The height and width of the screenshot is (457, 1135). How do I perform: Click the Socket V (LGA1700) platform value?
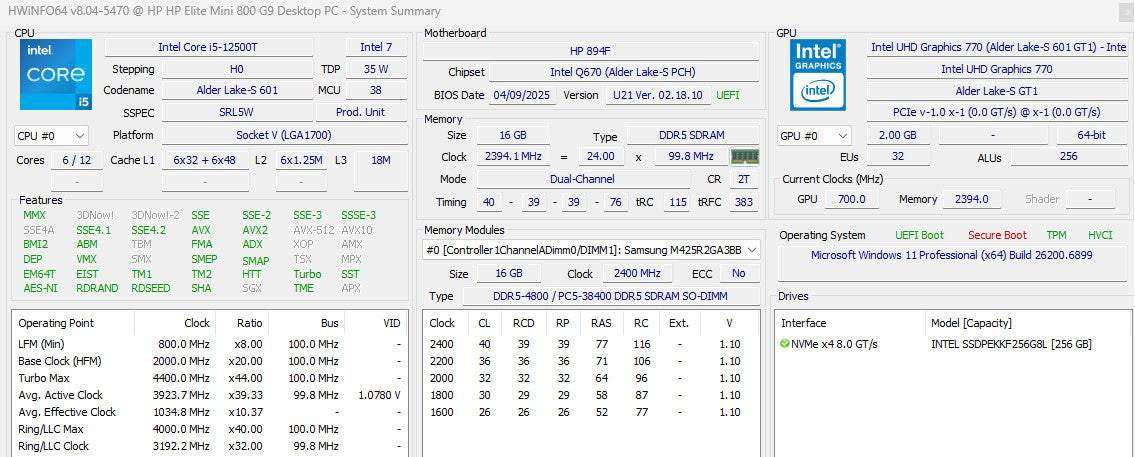tap(284, 135)
